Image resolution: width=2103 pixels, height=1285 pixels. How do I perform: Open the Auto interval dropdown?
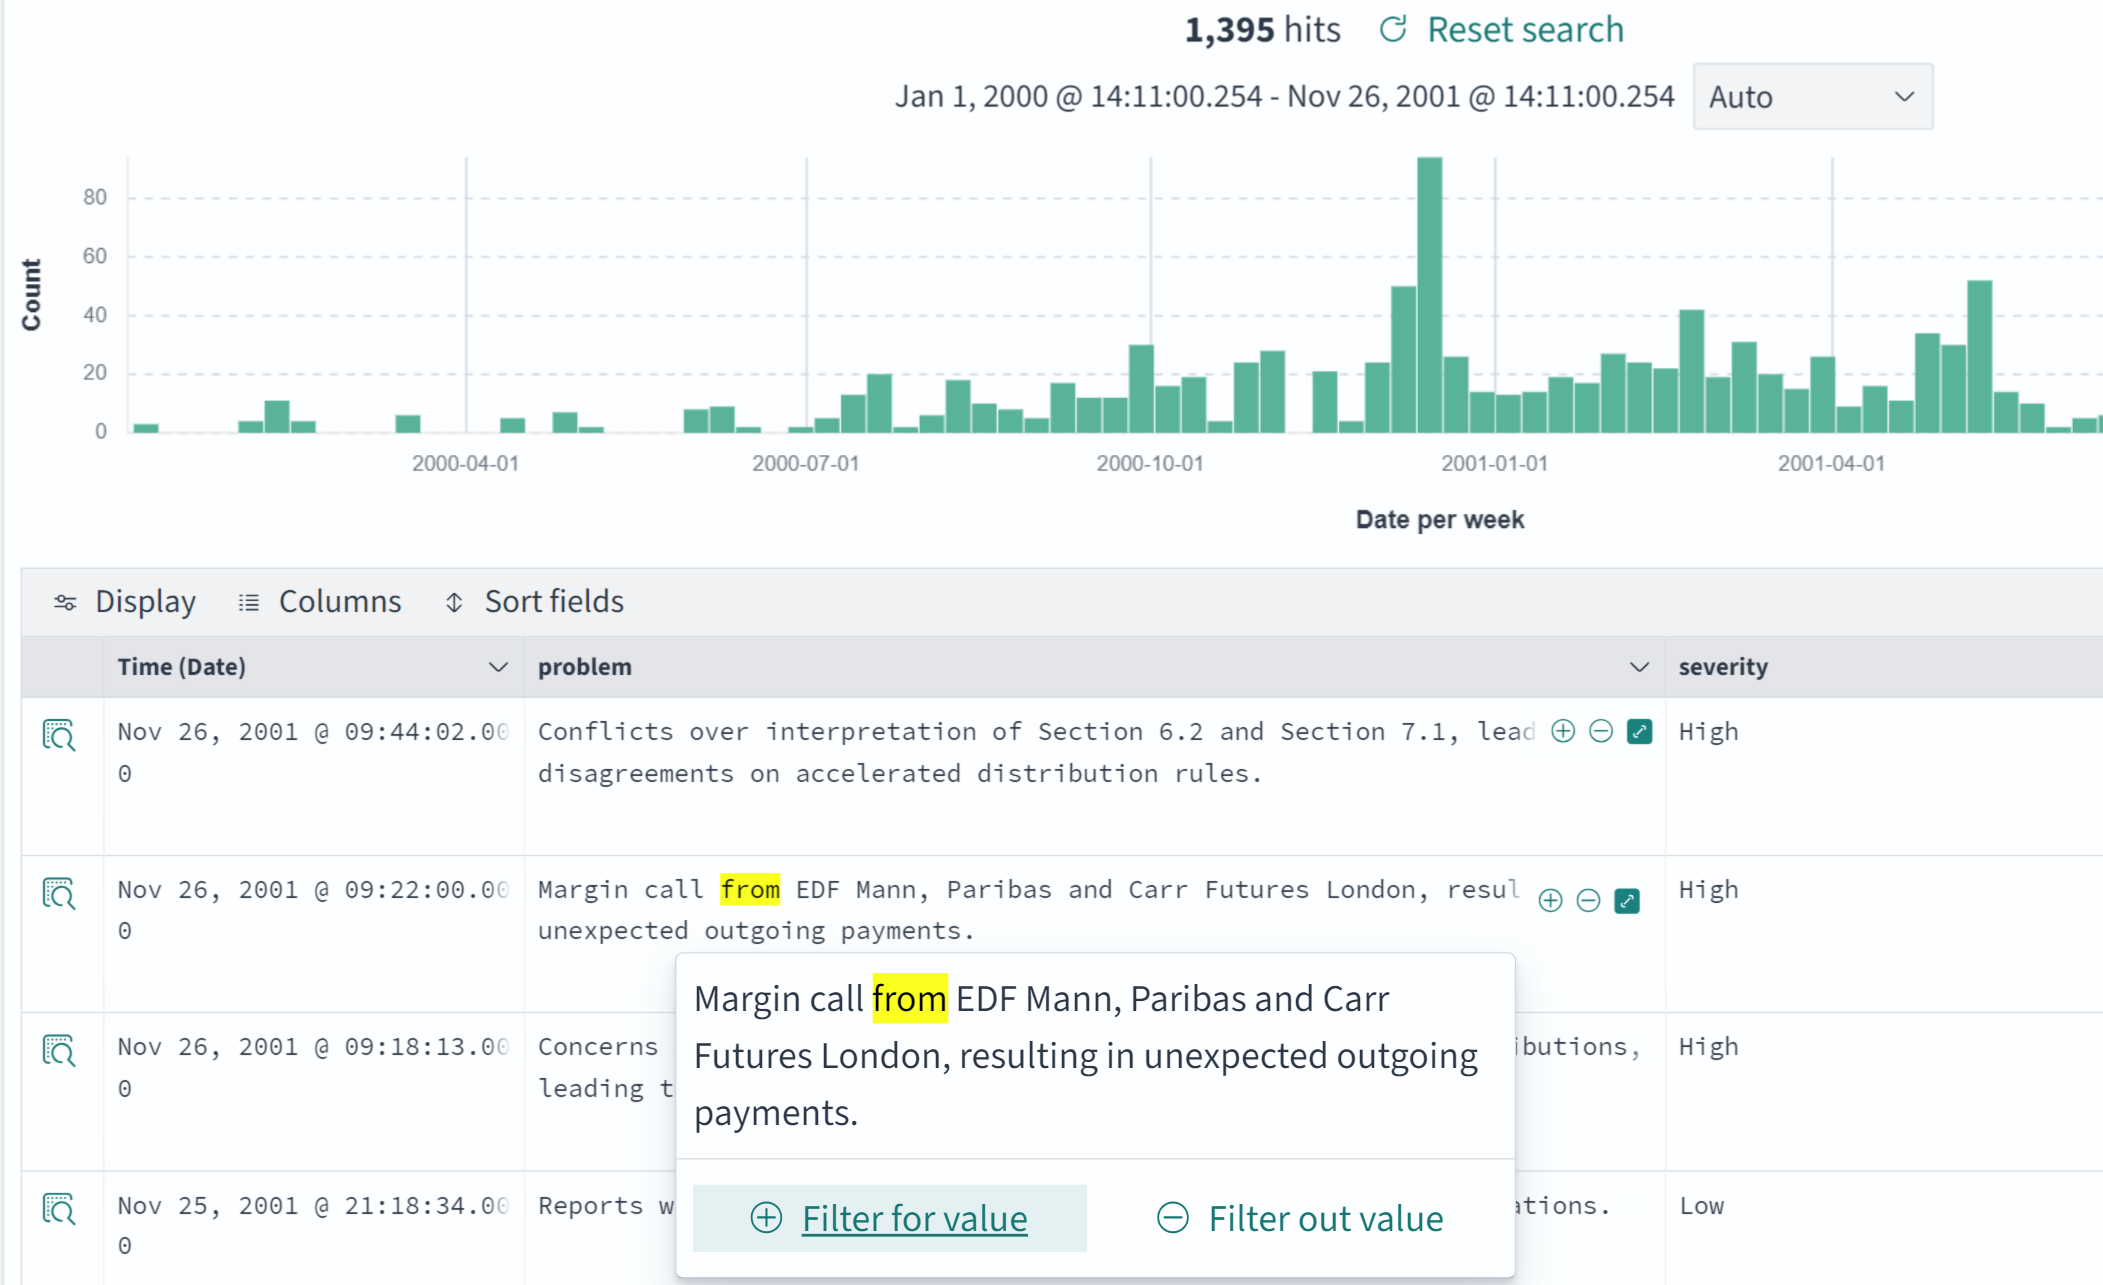pos(1812,97)
